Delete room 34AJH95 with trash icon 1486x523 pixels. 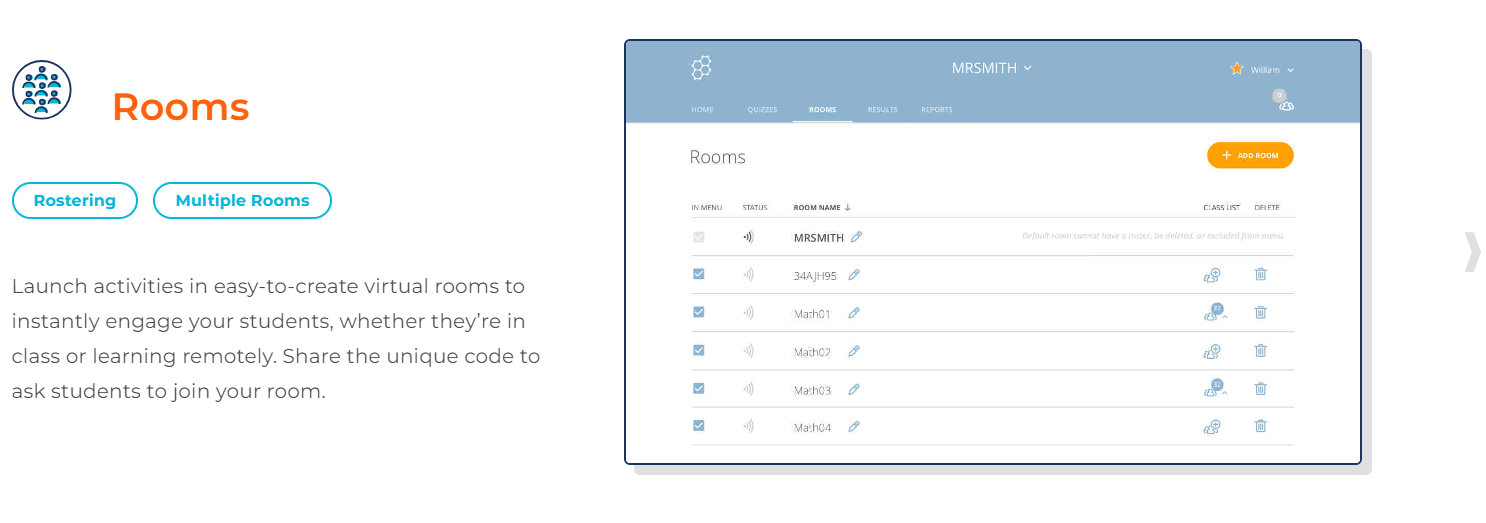pos(1261,274)
